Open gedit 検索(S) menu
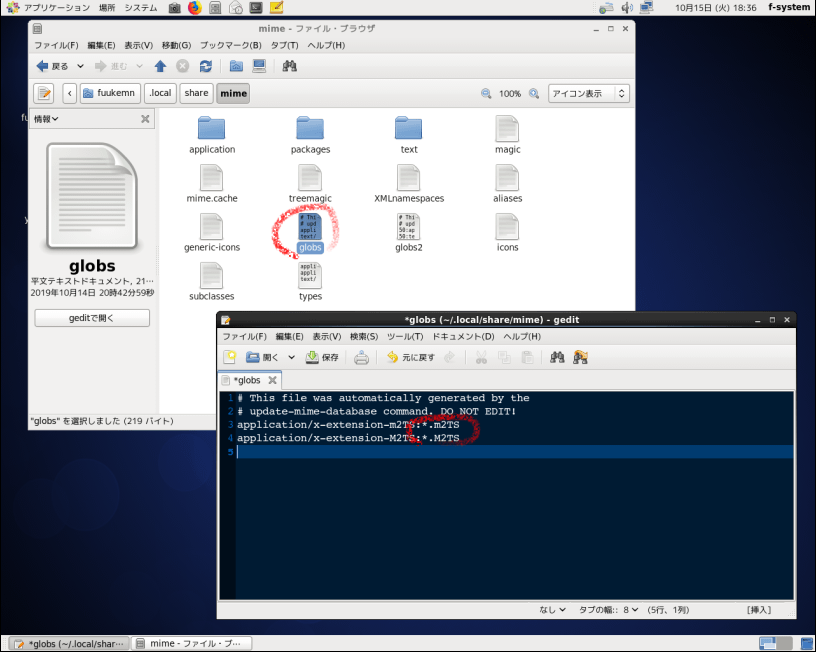This screenshot has height=652, width=816. pyautogui.click(x=364, y=337)
